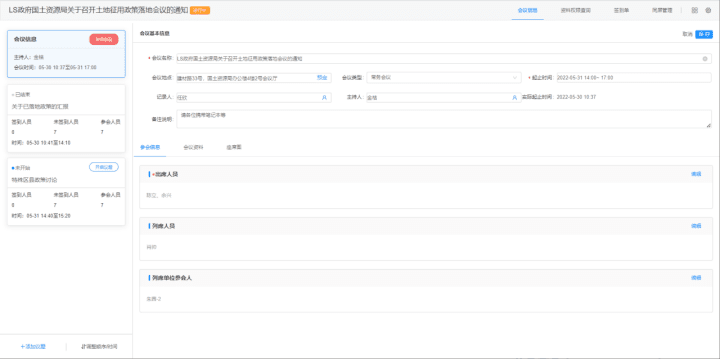
Task: Switch to the 签到单 top tab
Action: tap(621, 10)
